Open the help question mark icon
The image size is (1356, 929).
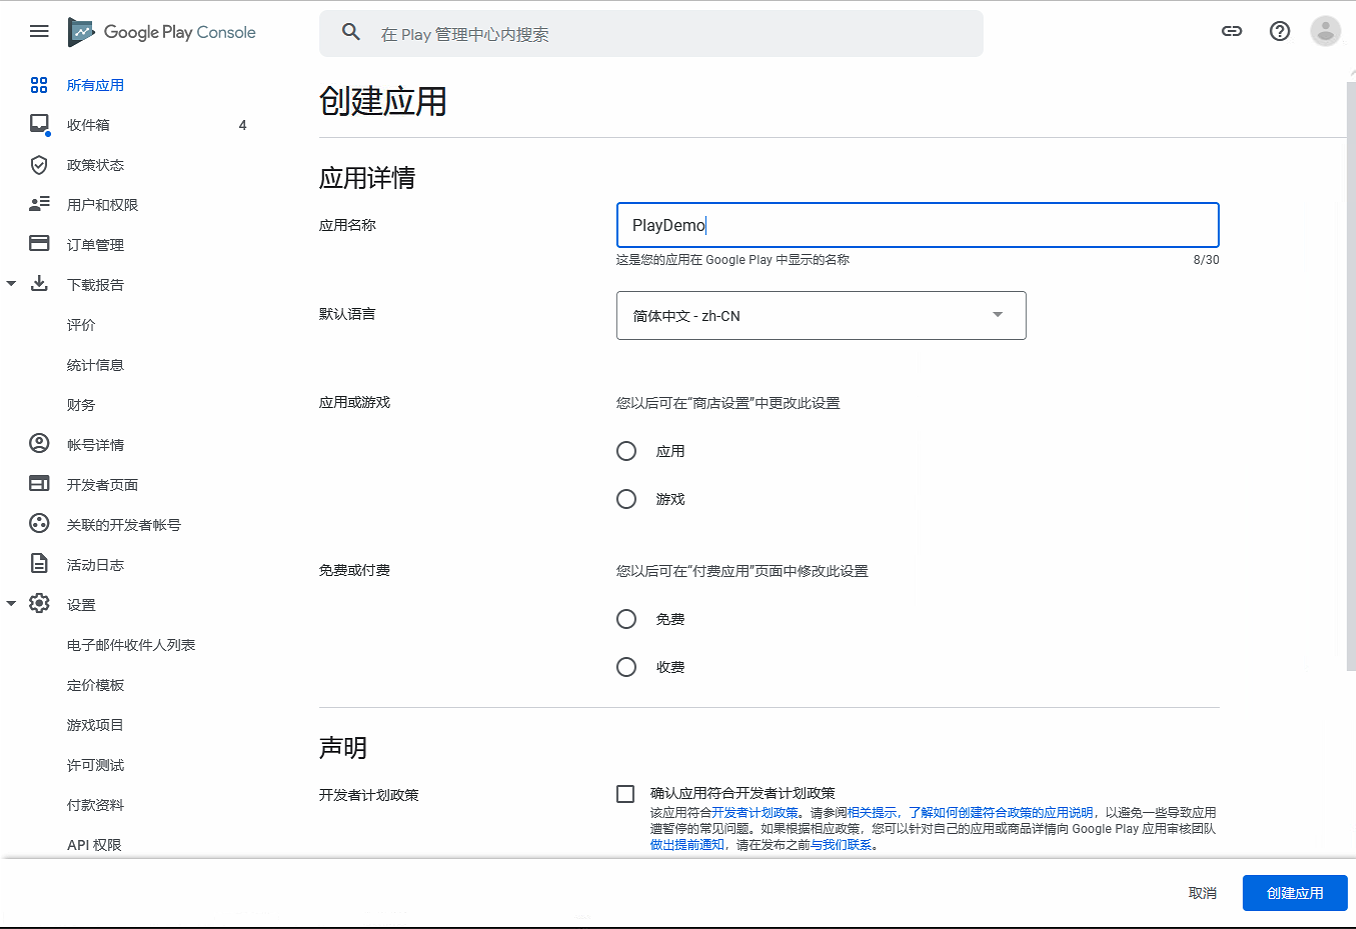pyautogui.click(x=1279, y=31)
